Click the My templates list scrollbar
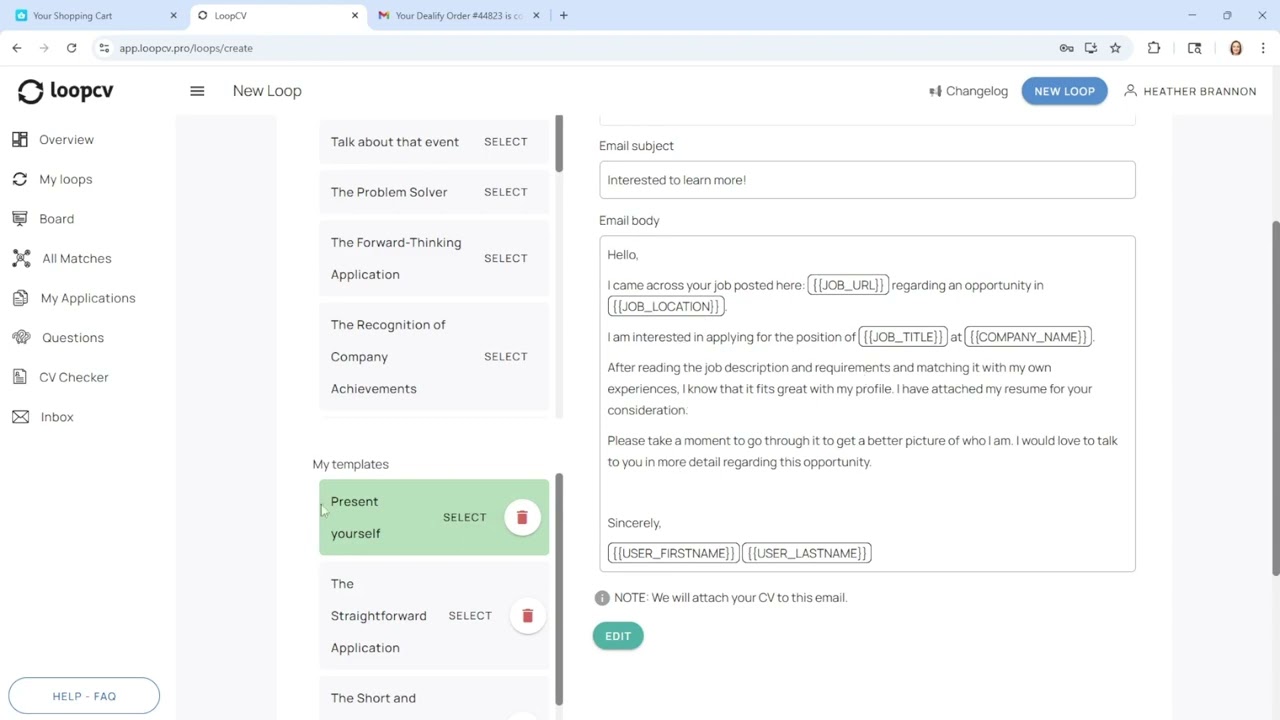Image resolution: width=1280 pixels, height=720 pixels. click(559, 590)
